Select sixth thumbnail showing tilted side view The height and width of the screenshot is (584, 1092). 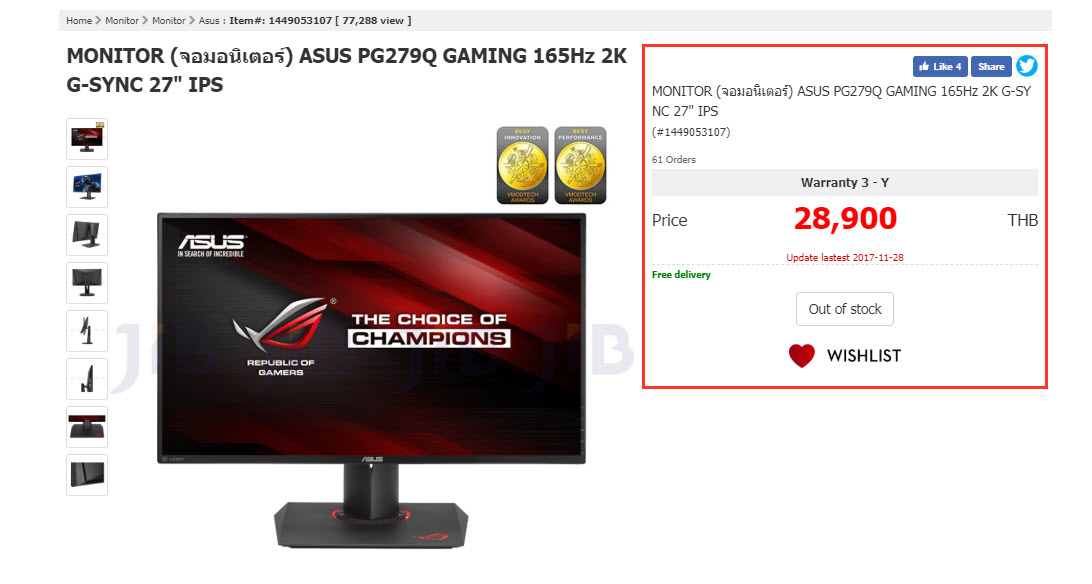[x=87, y=379]
